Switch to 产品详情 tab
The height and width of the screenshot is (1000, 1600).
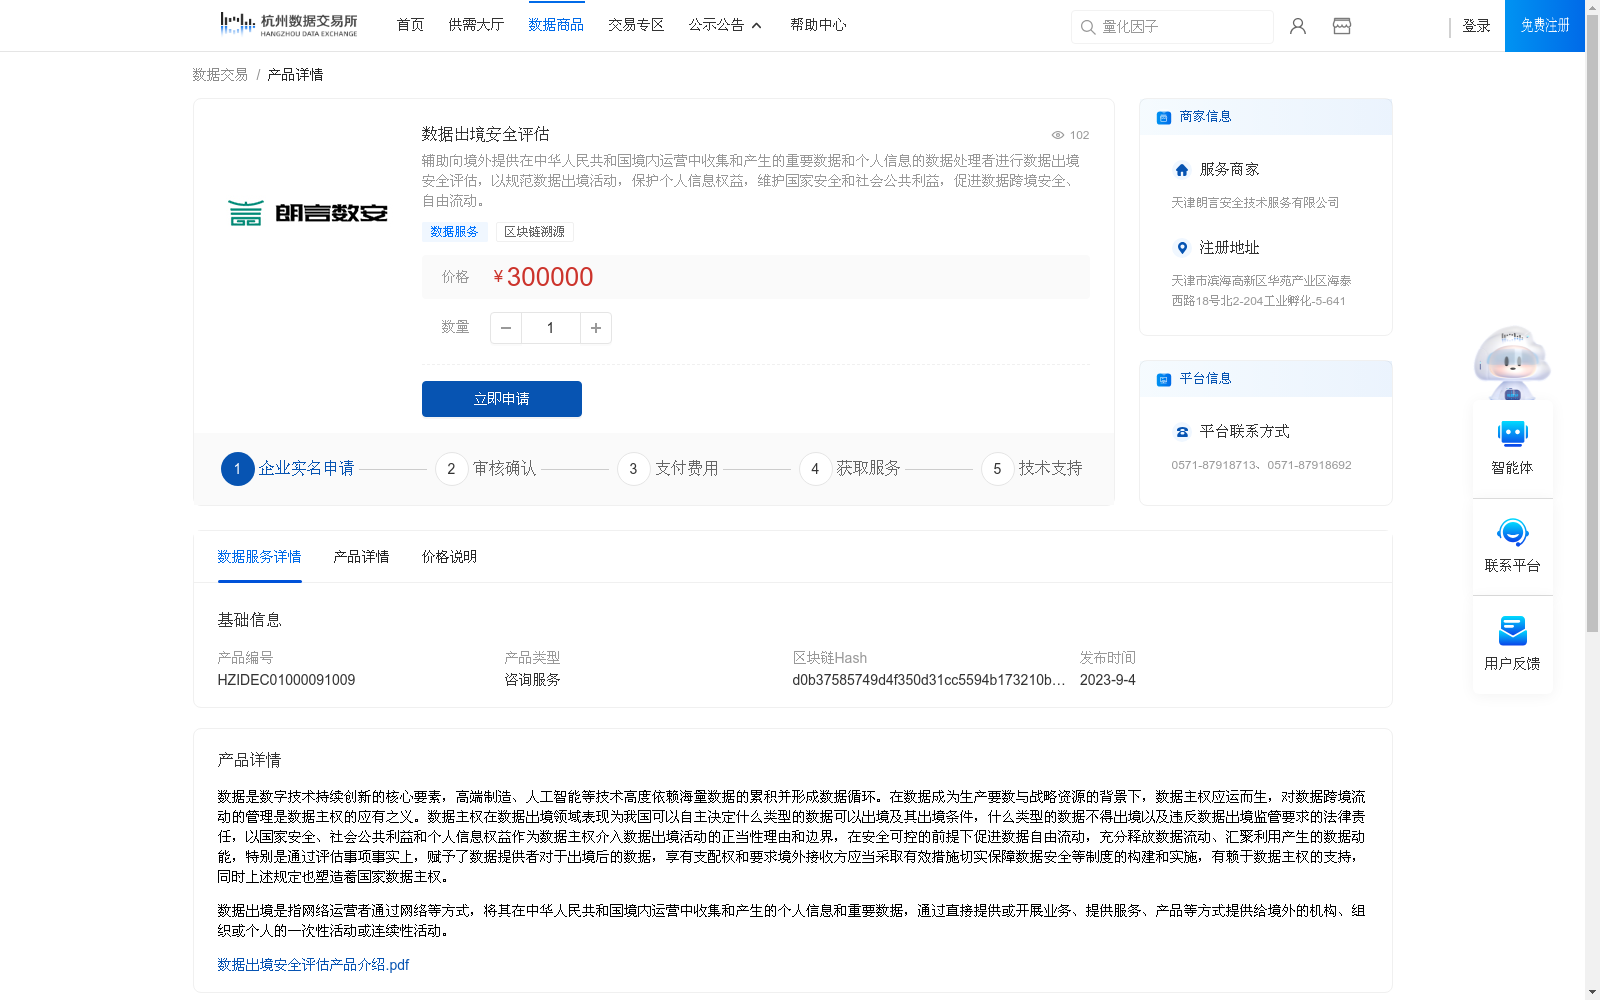click(x=361, y=557)
